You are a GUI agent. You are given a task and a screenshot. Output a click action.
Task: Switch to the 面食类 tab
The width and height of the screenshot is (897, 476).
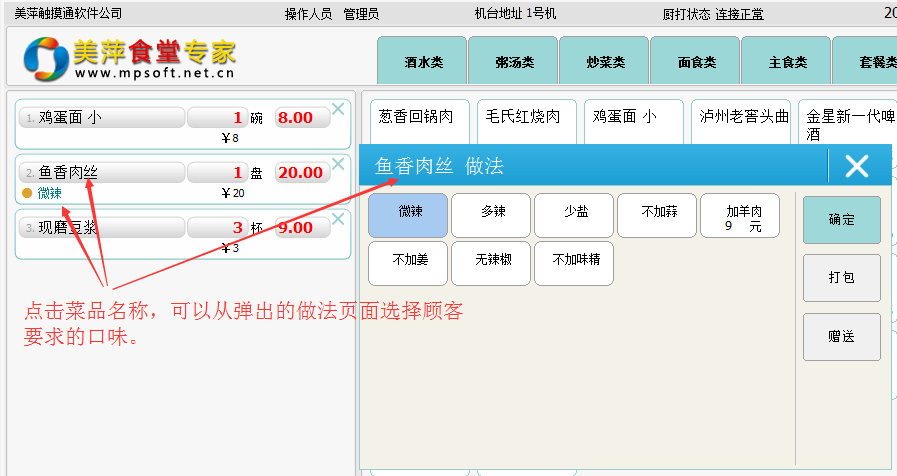[x=696, y=62]
